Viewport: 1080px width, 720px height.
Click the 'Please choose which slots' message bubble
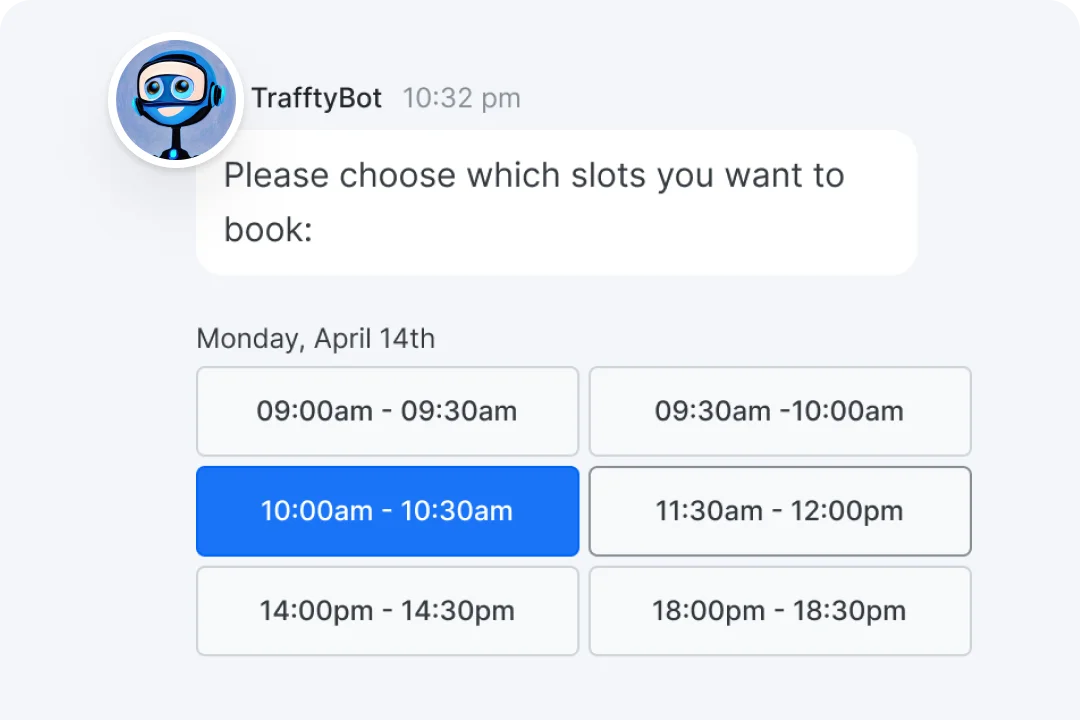click(556, 202)
